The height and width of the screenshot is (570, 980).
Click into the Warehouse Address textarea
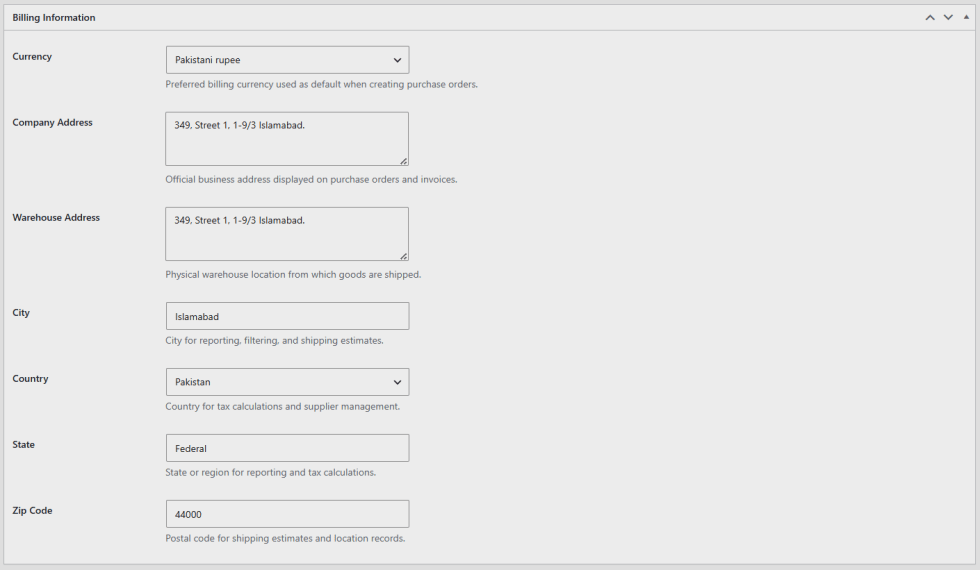click(287, 234)
